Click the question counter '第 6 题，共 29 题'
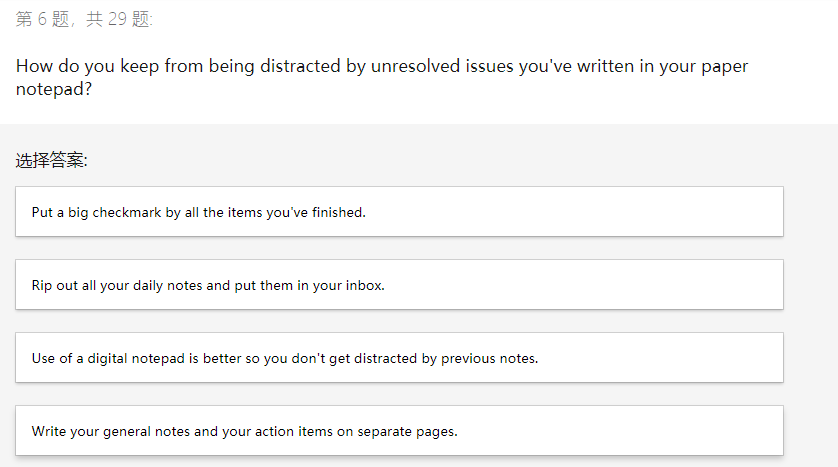 click(x=85, y=20)
